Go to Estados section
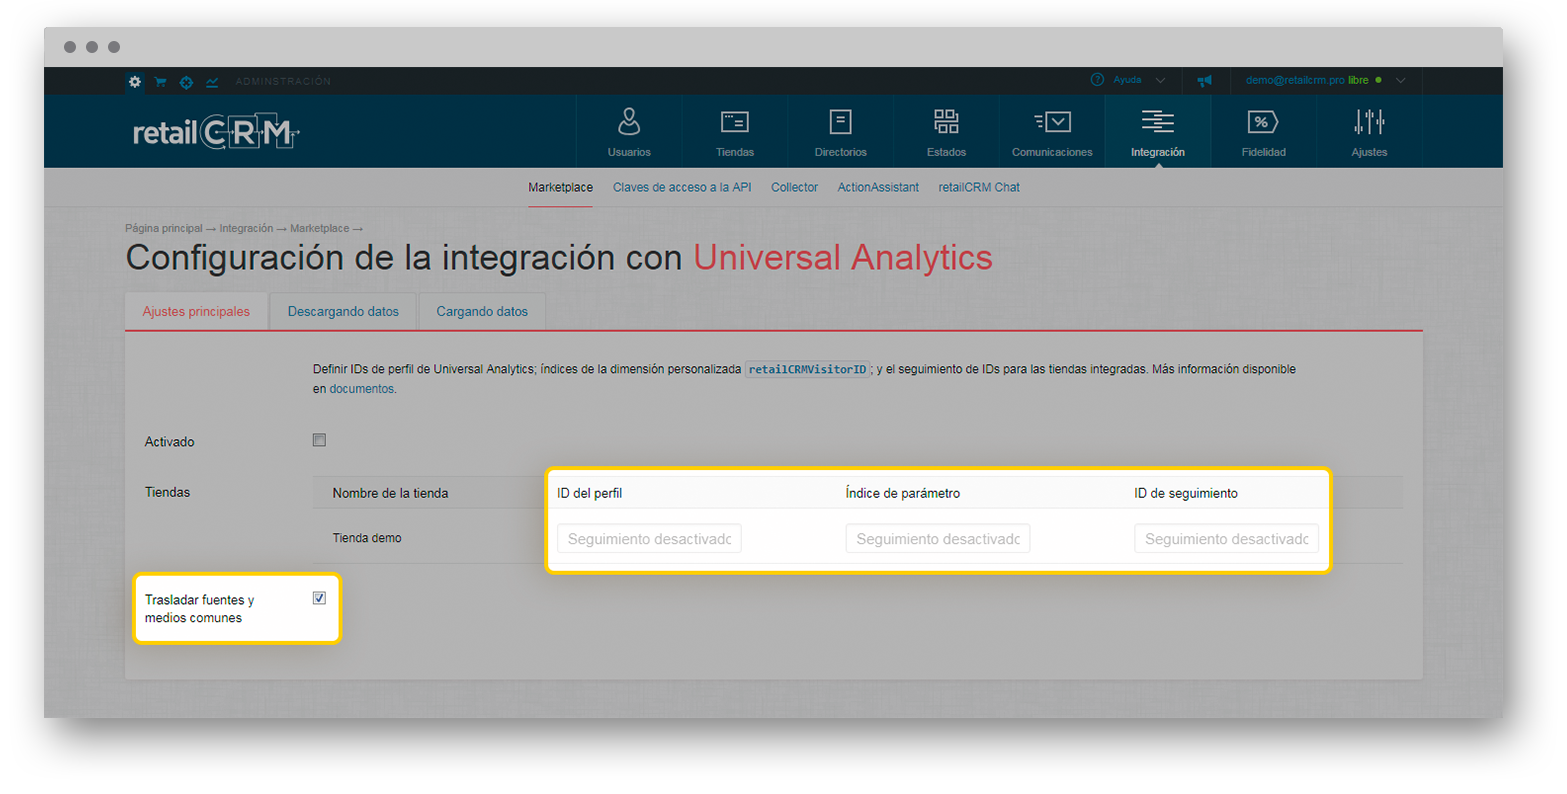Viewport: 1567px width, 794px height. [x=946, y=132]
